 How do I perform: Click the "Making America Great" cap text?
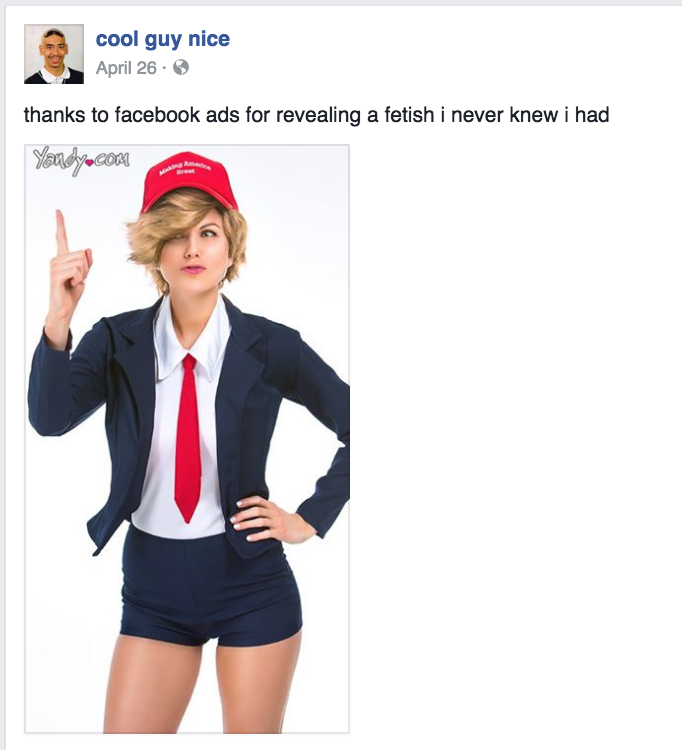(186, 168)
